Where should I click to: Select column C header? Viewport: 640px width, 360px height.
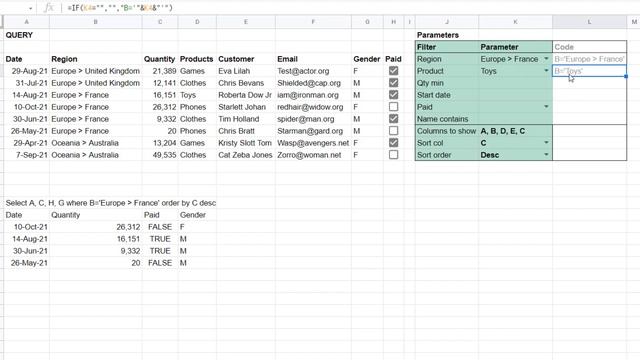click(x=160, y=22)
